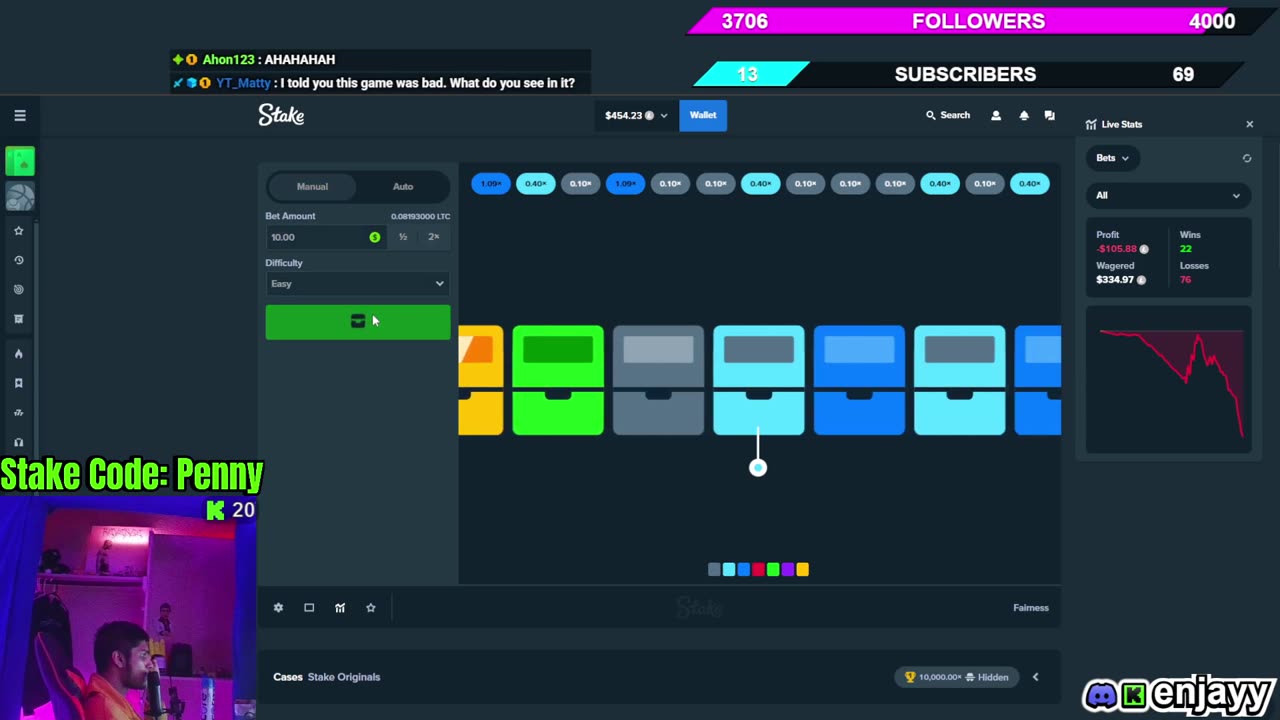Switch to Auto betting mode

[403, 186]
